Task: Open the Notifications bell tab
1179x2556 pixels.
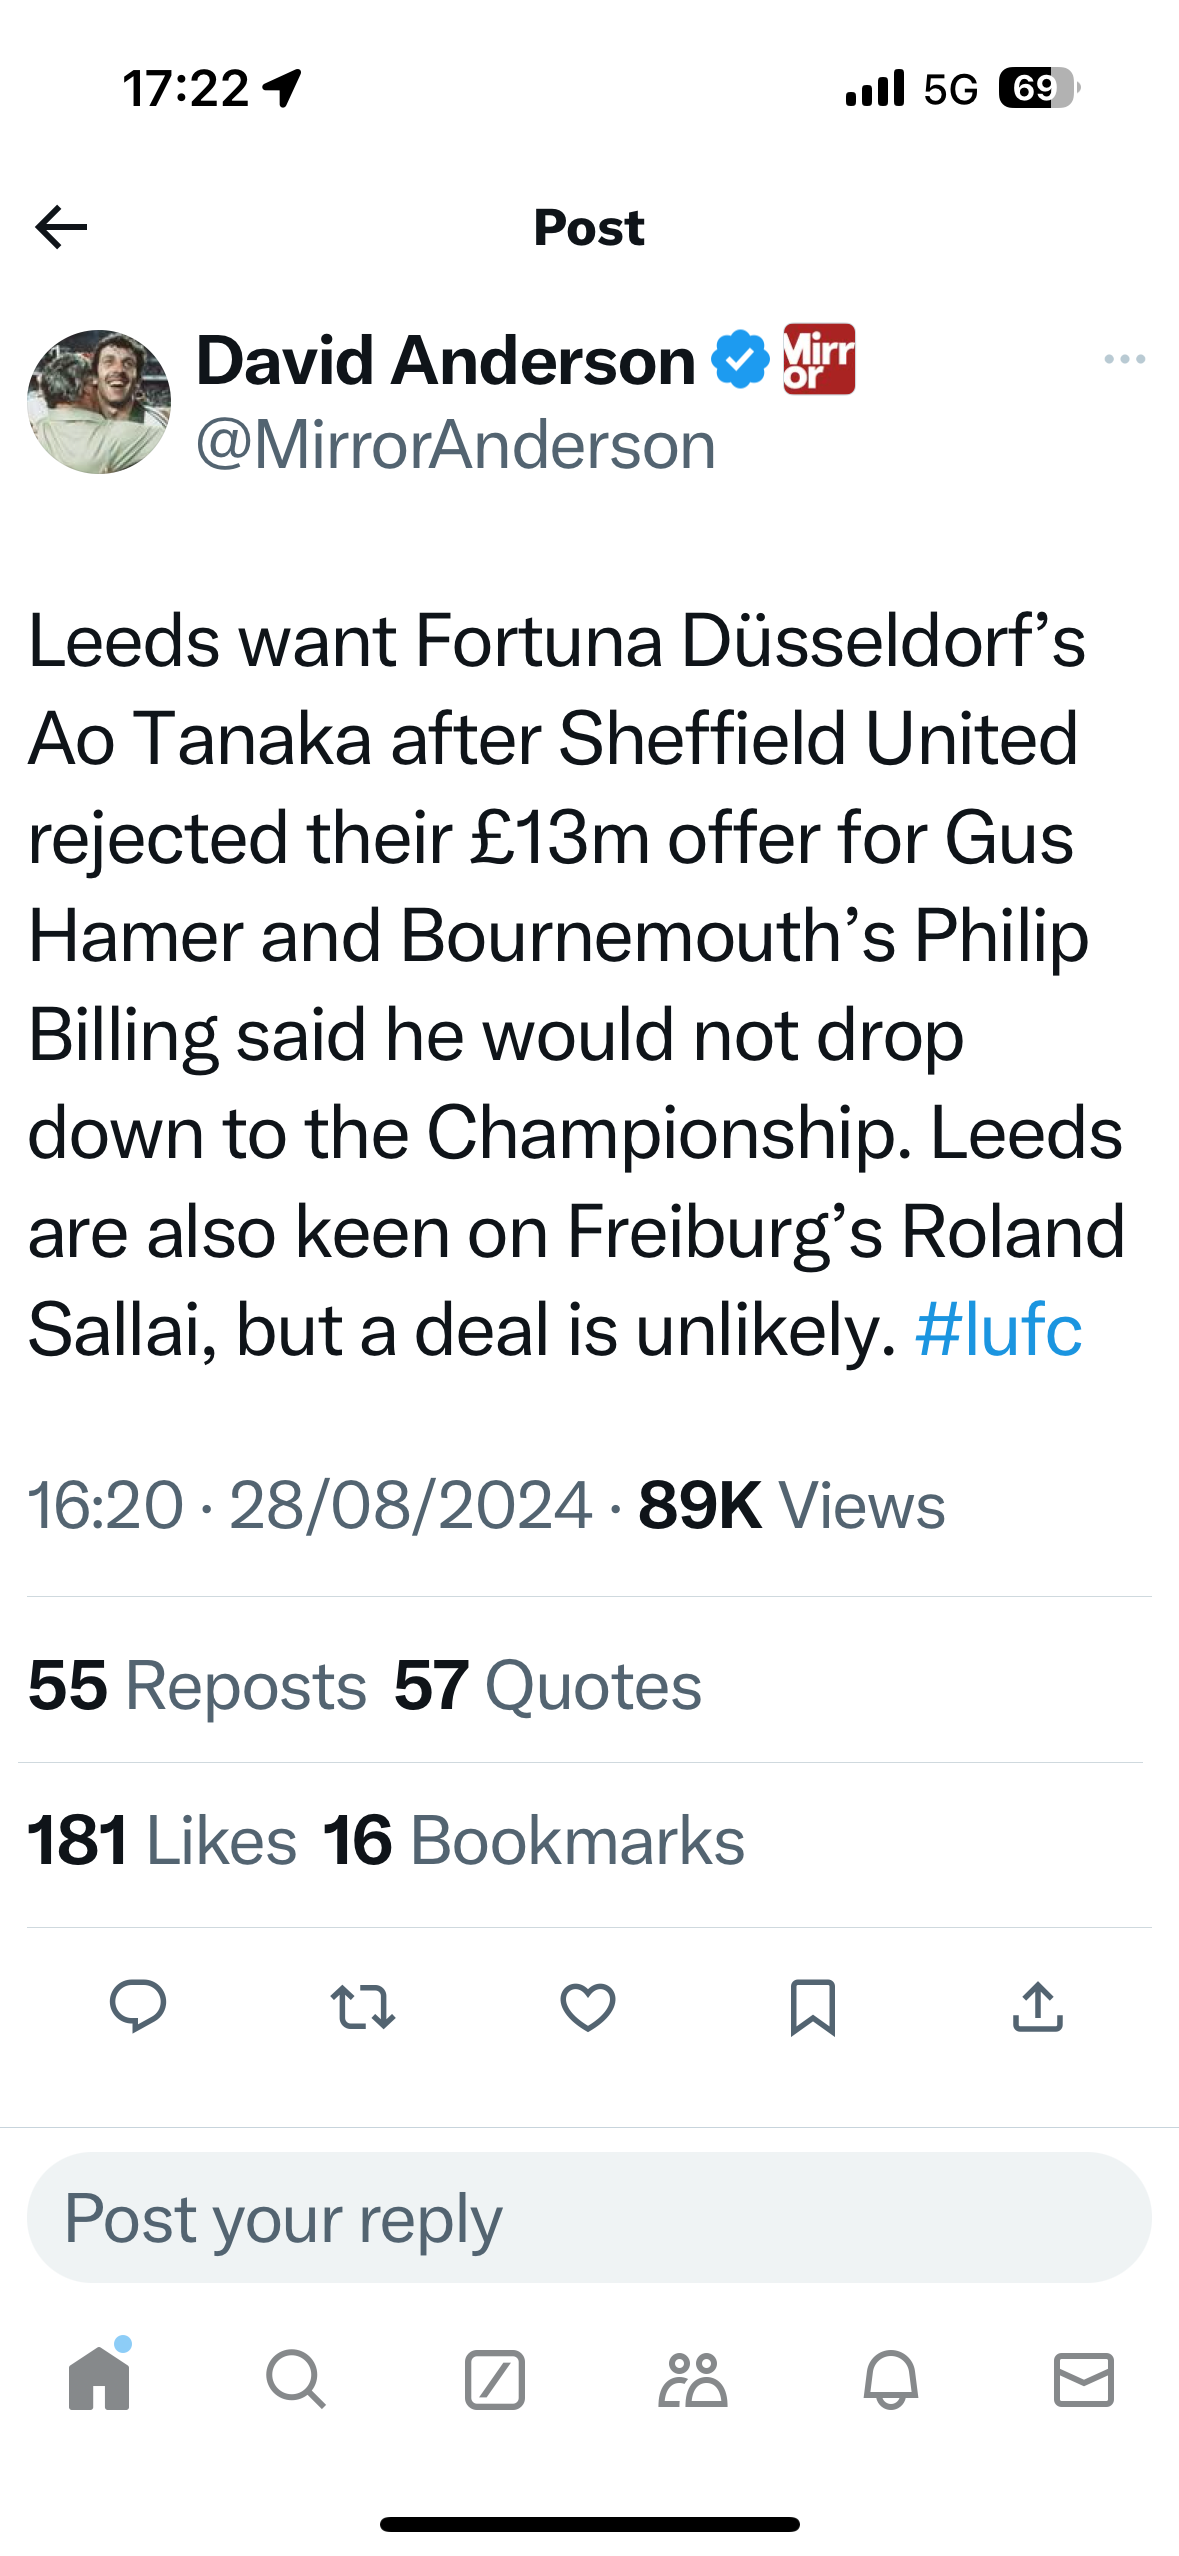Action: [x=890, y=2378]
